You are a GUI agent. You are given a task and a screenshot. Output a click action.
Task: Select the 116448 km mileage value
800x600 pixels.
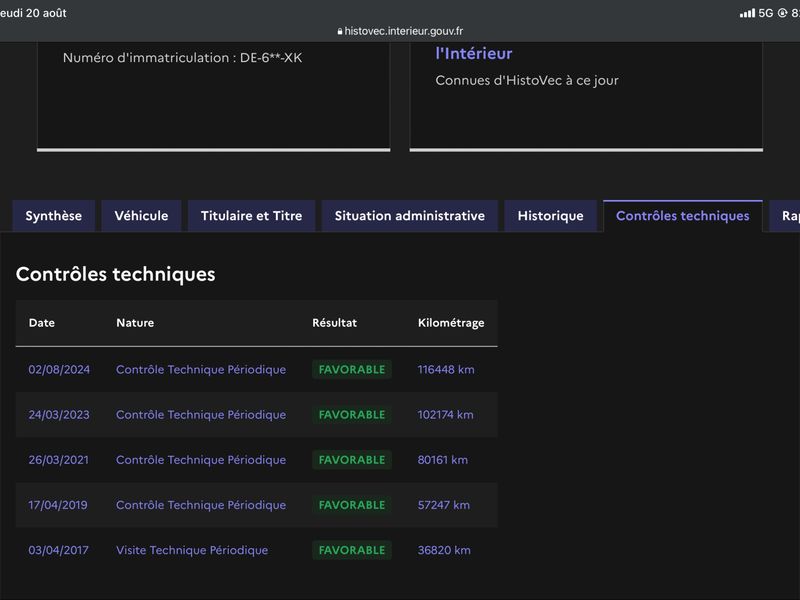446,369
